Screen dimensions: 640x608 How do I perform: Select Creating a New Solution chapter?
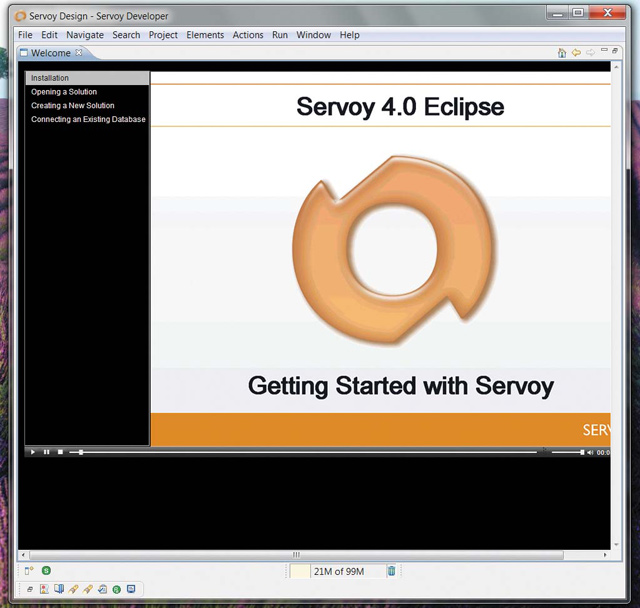pos(73,106)
